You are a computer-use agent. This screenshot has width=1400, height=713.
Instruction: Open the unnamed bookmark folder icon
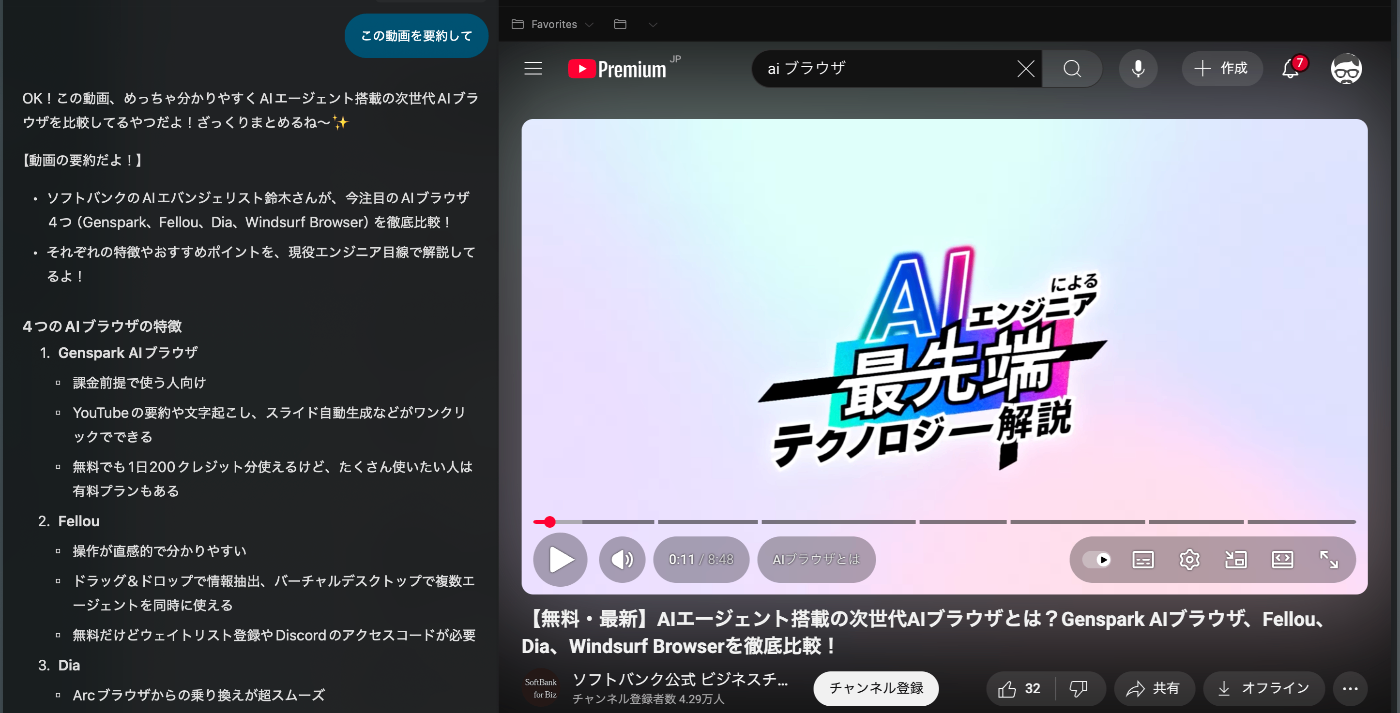coord(620,24)
